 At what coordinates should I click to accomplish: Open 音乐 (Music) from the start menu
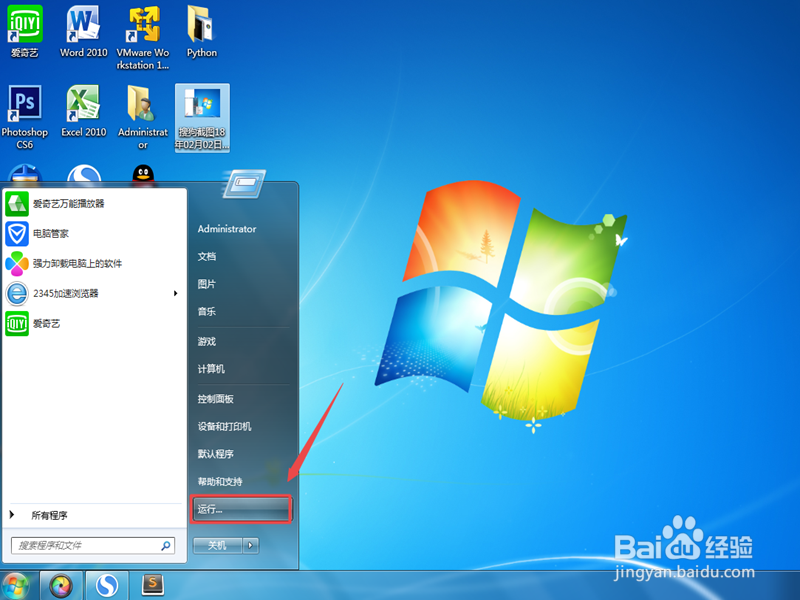[207, 312]
